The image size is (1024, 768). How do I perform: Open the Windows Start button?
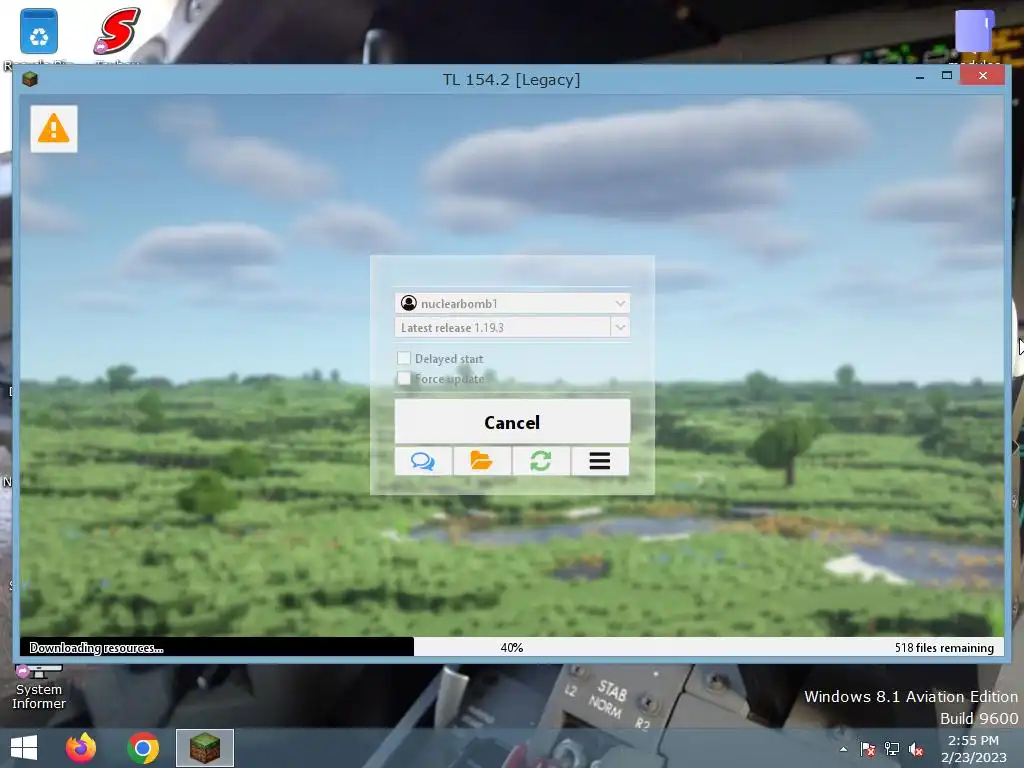click(24, 748)
